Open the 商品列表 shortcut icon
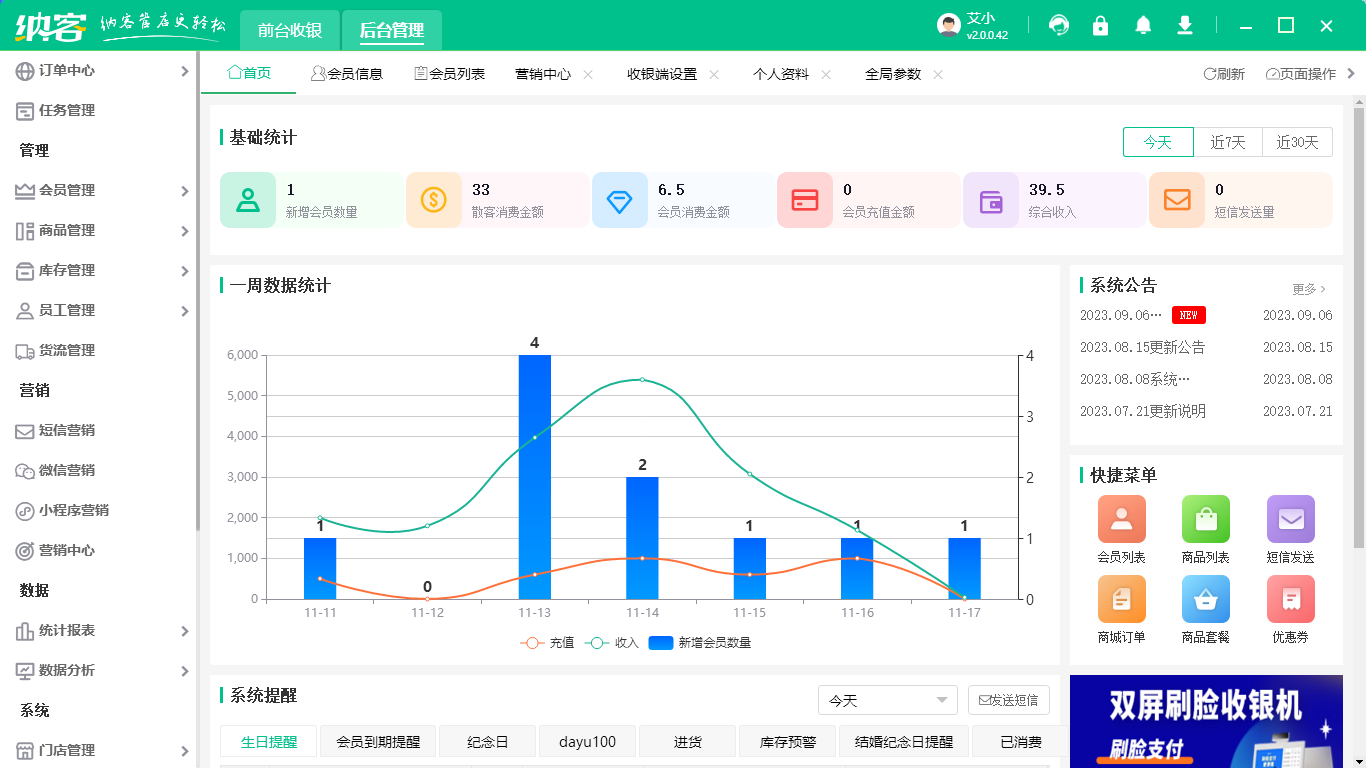This screenshot has width=1366, height=768. click(1205, 520)
